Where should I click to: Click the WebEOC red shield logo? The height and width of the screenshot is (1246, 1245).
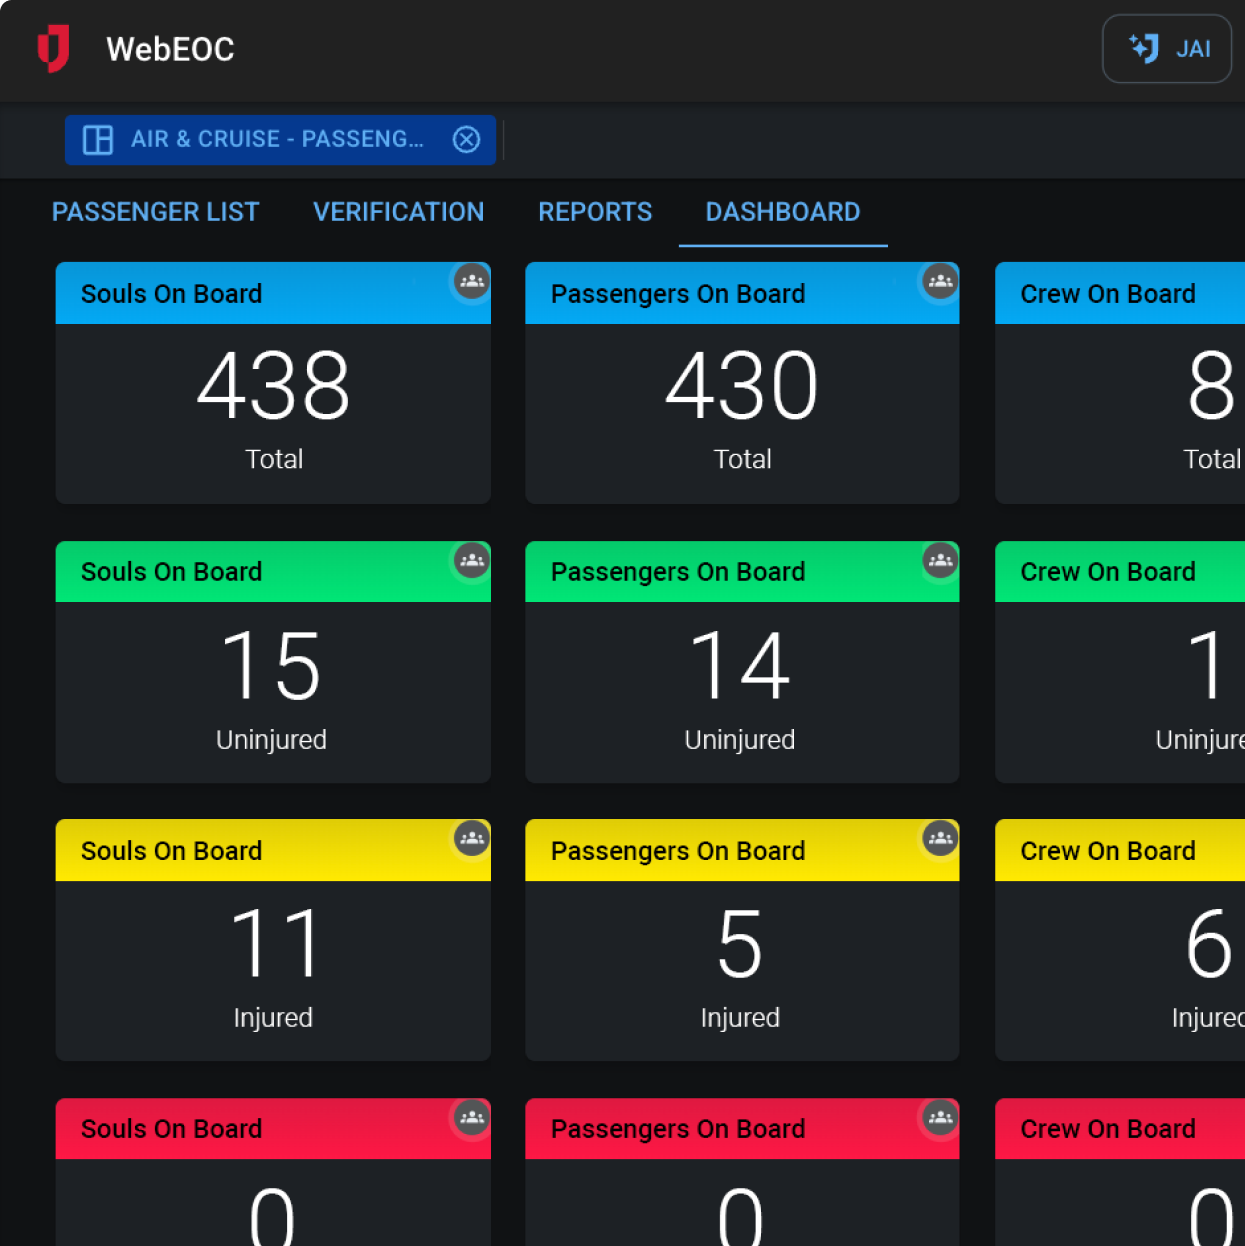(x=53, y=48)
